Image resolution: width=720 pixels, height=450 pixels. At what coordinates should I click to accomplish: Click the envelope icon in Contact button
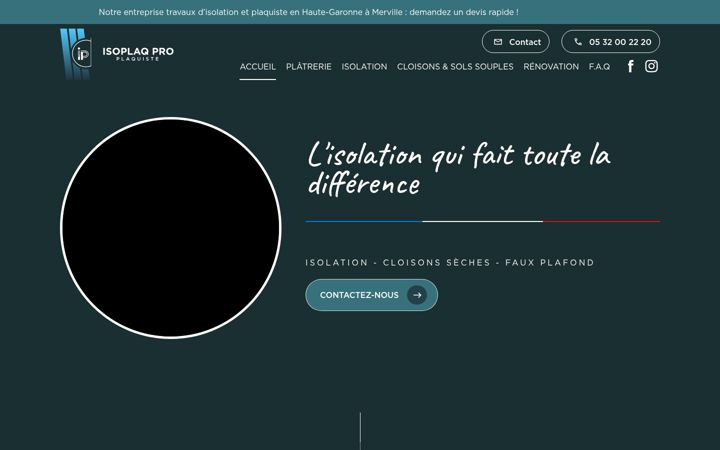click(498, 42)
